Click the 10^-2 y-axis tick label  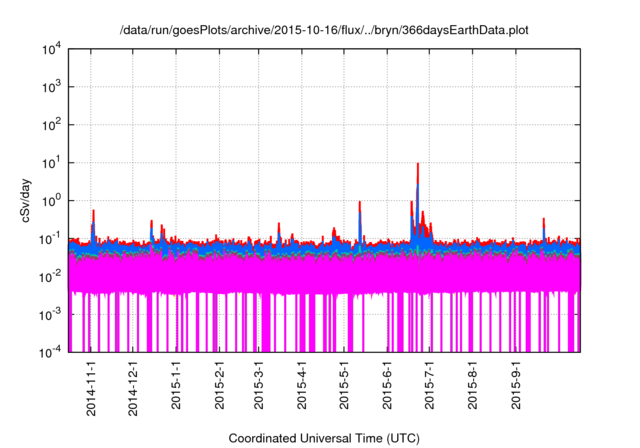(x=55, y=276)
